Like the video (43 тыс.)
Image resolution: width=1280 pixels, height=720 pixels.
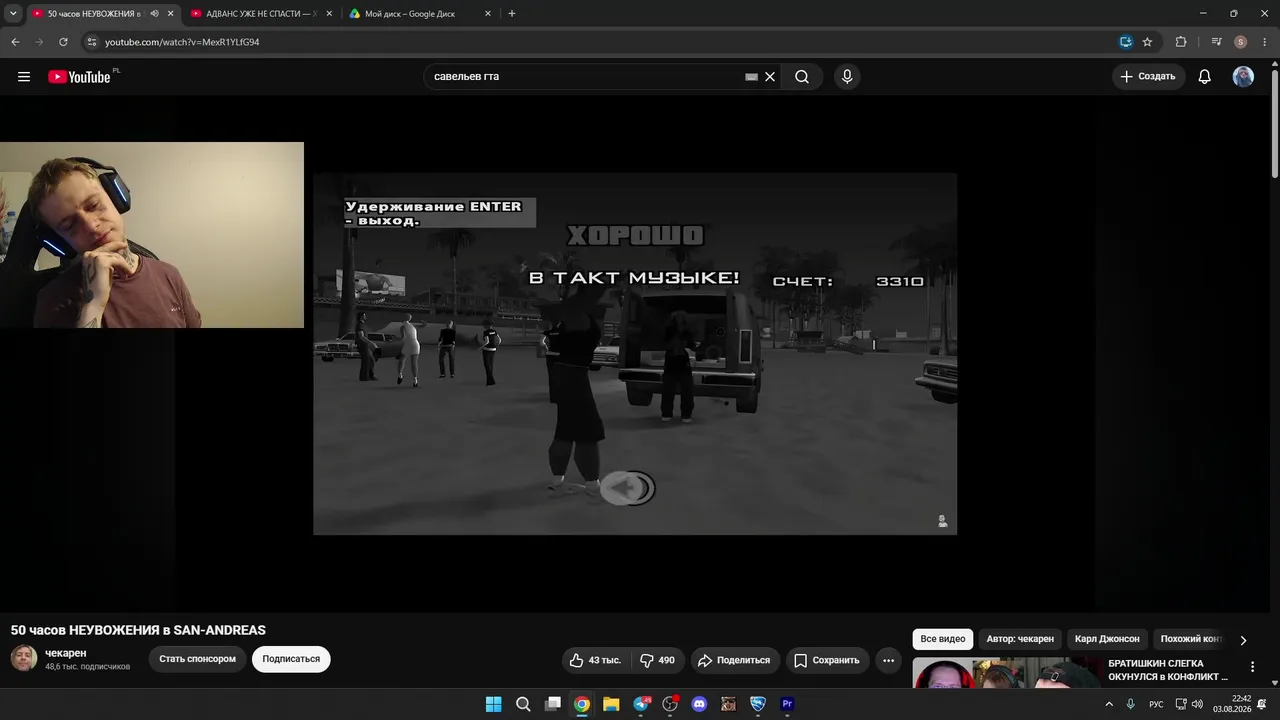coord(595,660)
